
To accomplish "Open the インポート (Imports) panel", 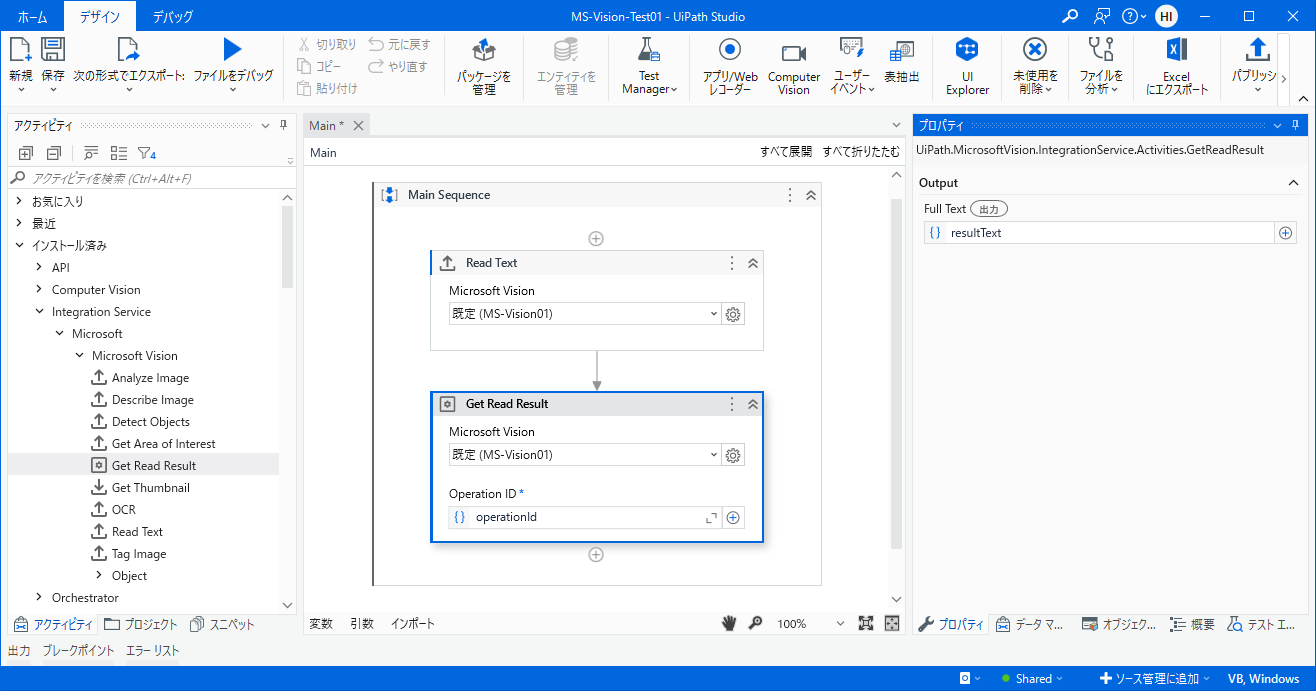I will (x=413, y=623).
